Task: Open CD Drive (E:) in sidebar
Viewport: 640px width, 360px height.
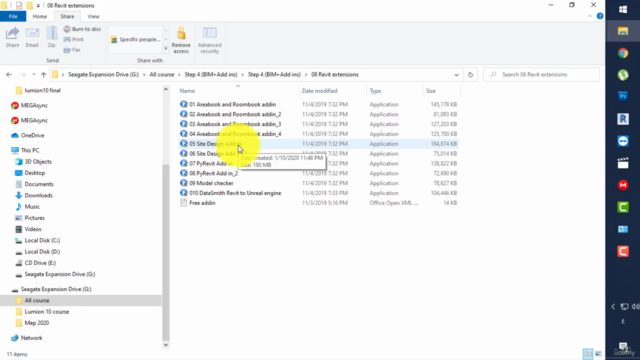Action: [40, 263]
